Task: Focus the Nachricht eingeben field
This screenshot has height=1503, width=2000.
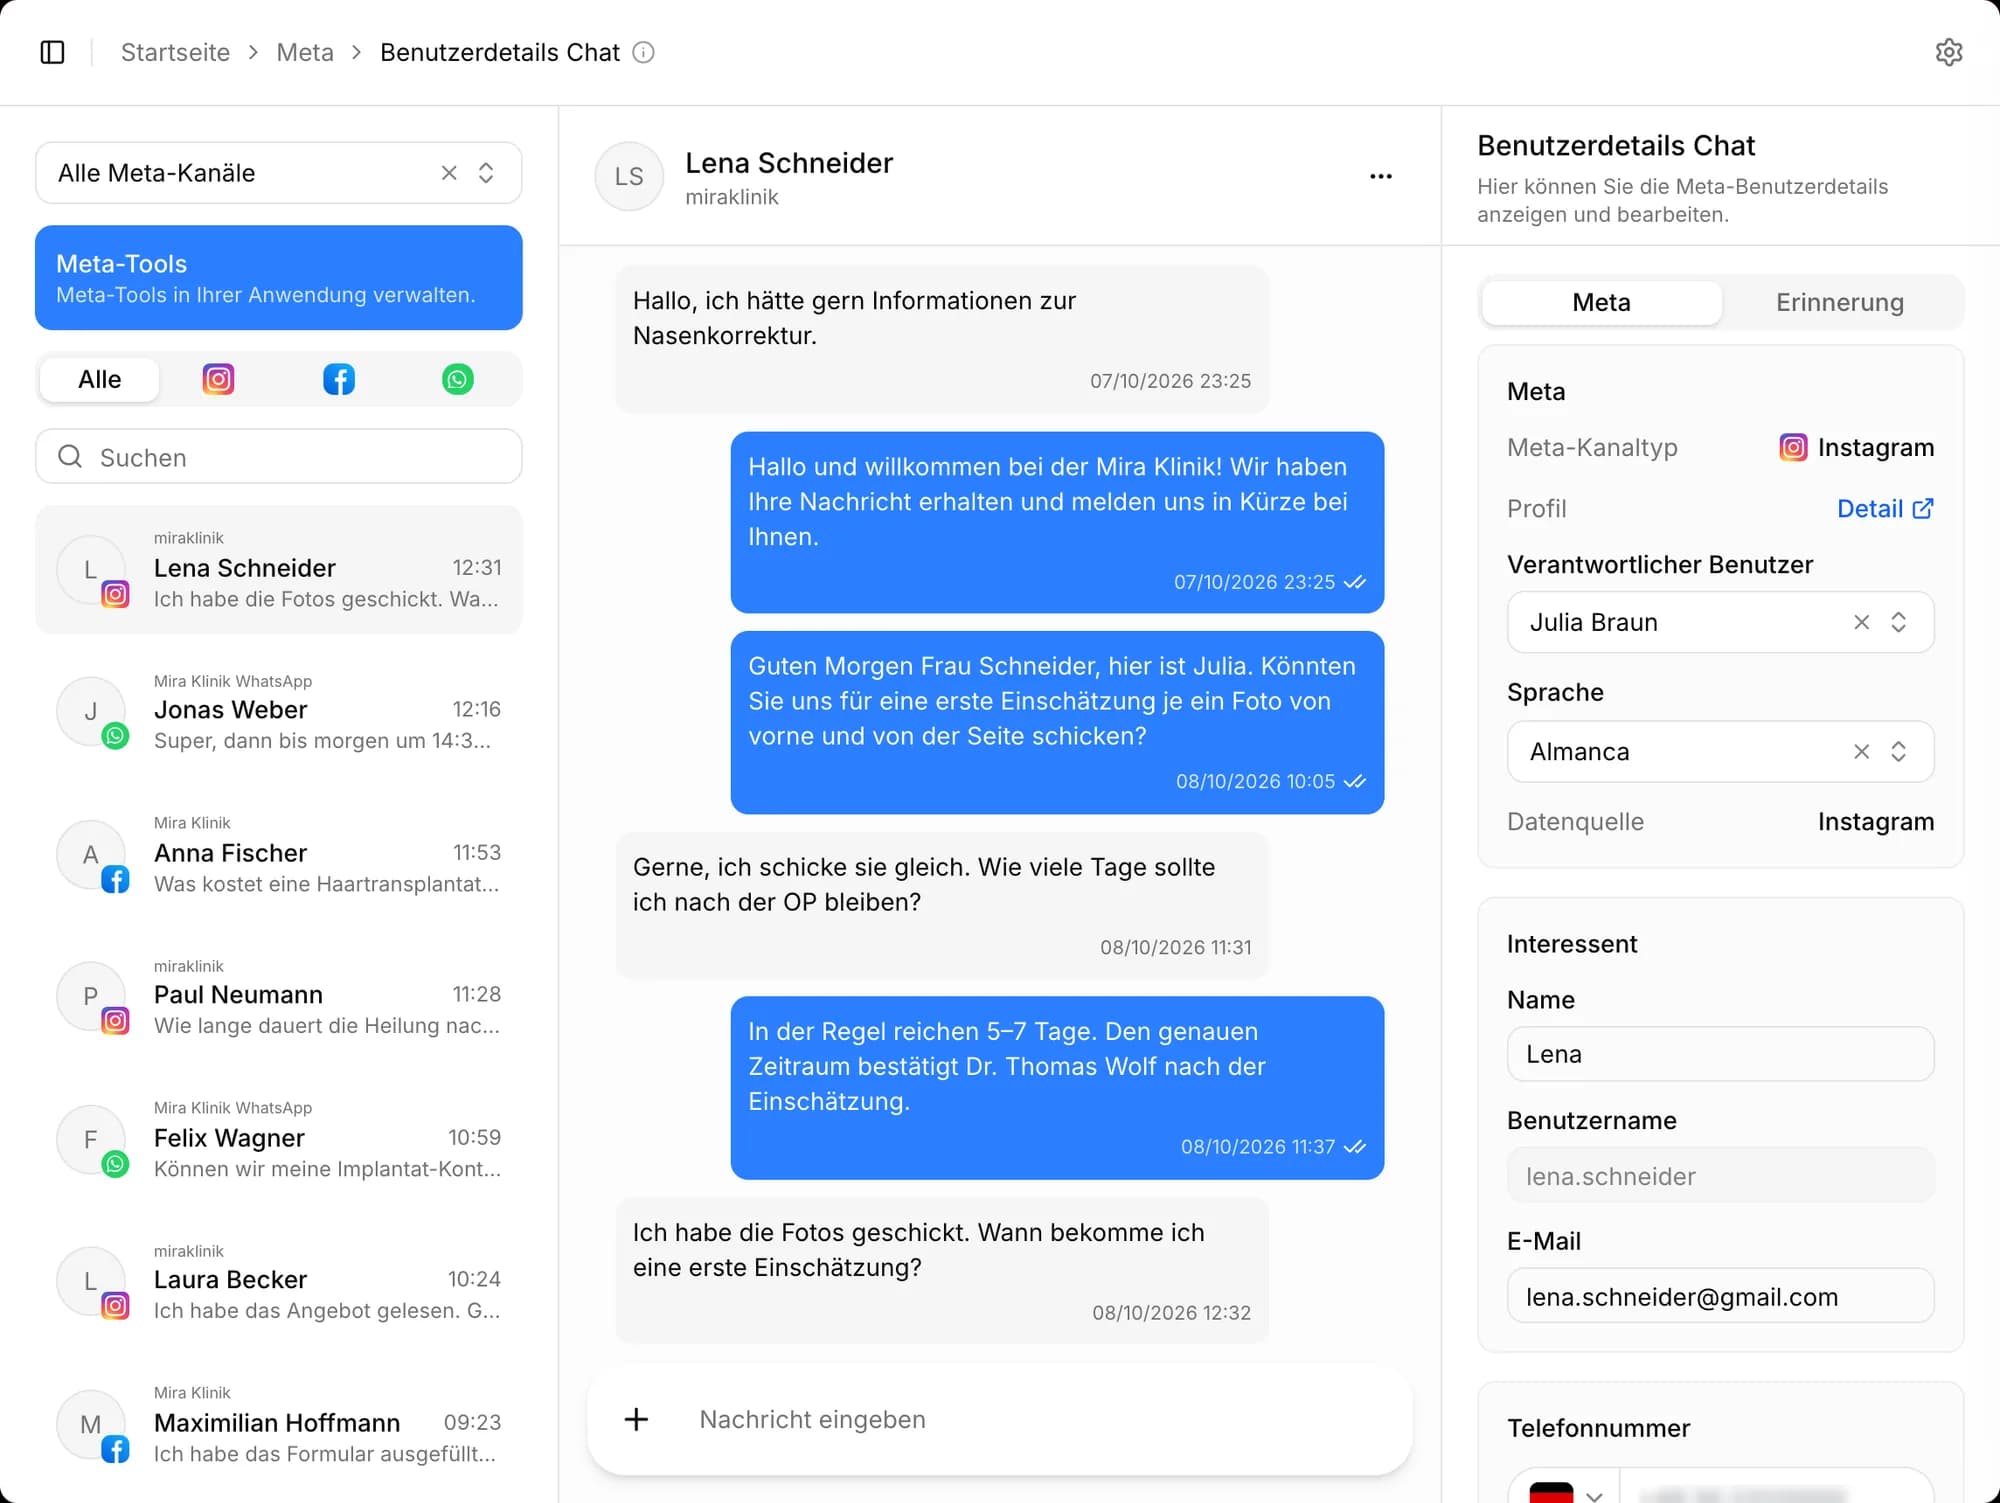Action: coord(1040,1419)
